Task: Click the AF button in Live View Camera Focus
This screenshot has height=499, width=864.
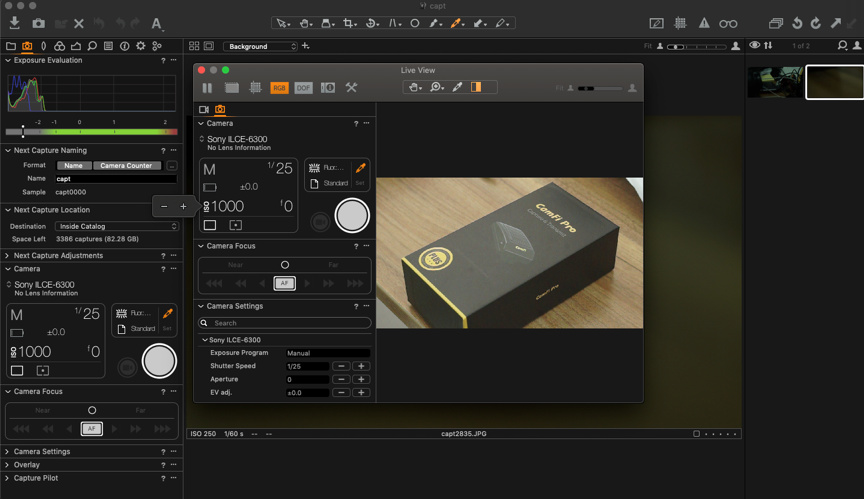Action: (x=284, y=283)
